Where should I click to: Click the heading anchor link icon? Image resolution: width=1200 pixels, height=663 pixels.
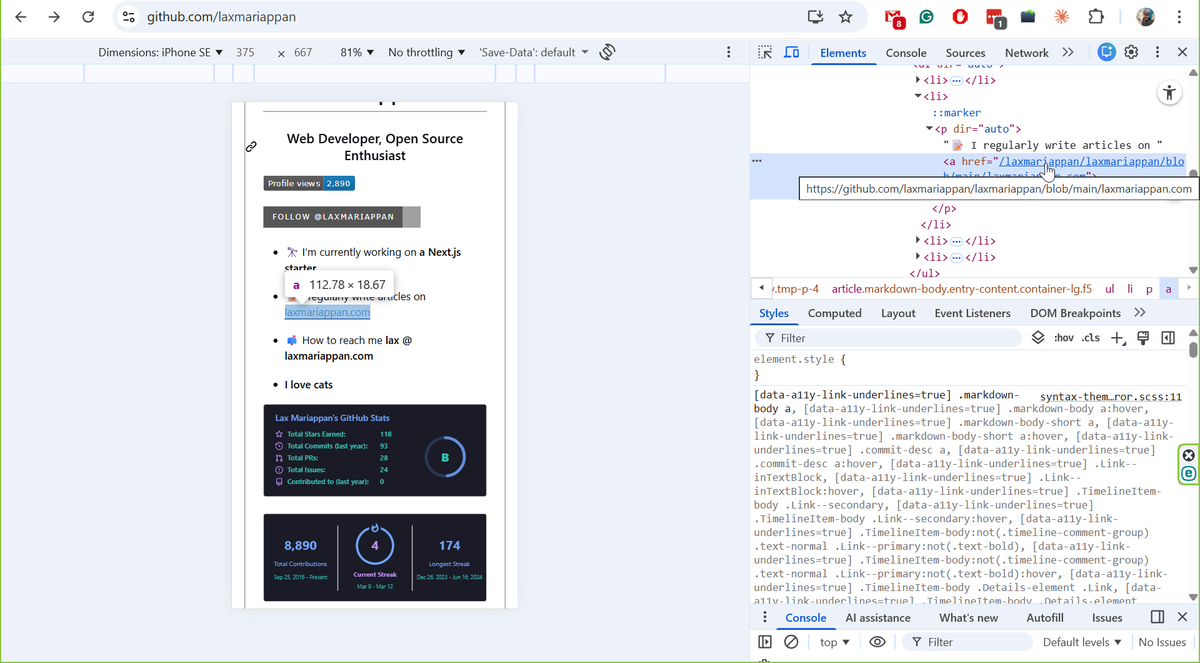pyautogui.click(x=251, y=147)
